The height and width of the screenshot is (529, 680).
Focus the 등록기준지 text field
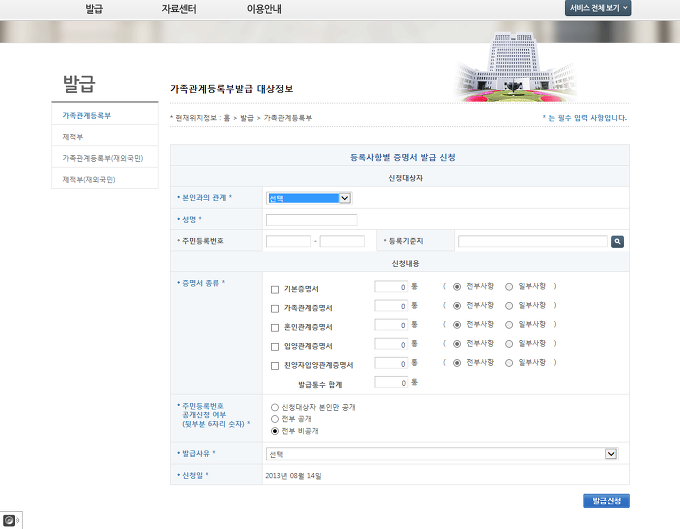pos(533,241)
